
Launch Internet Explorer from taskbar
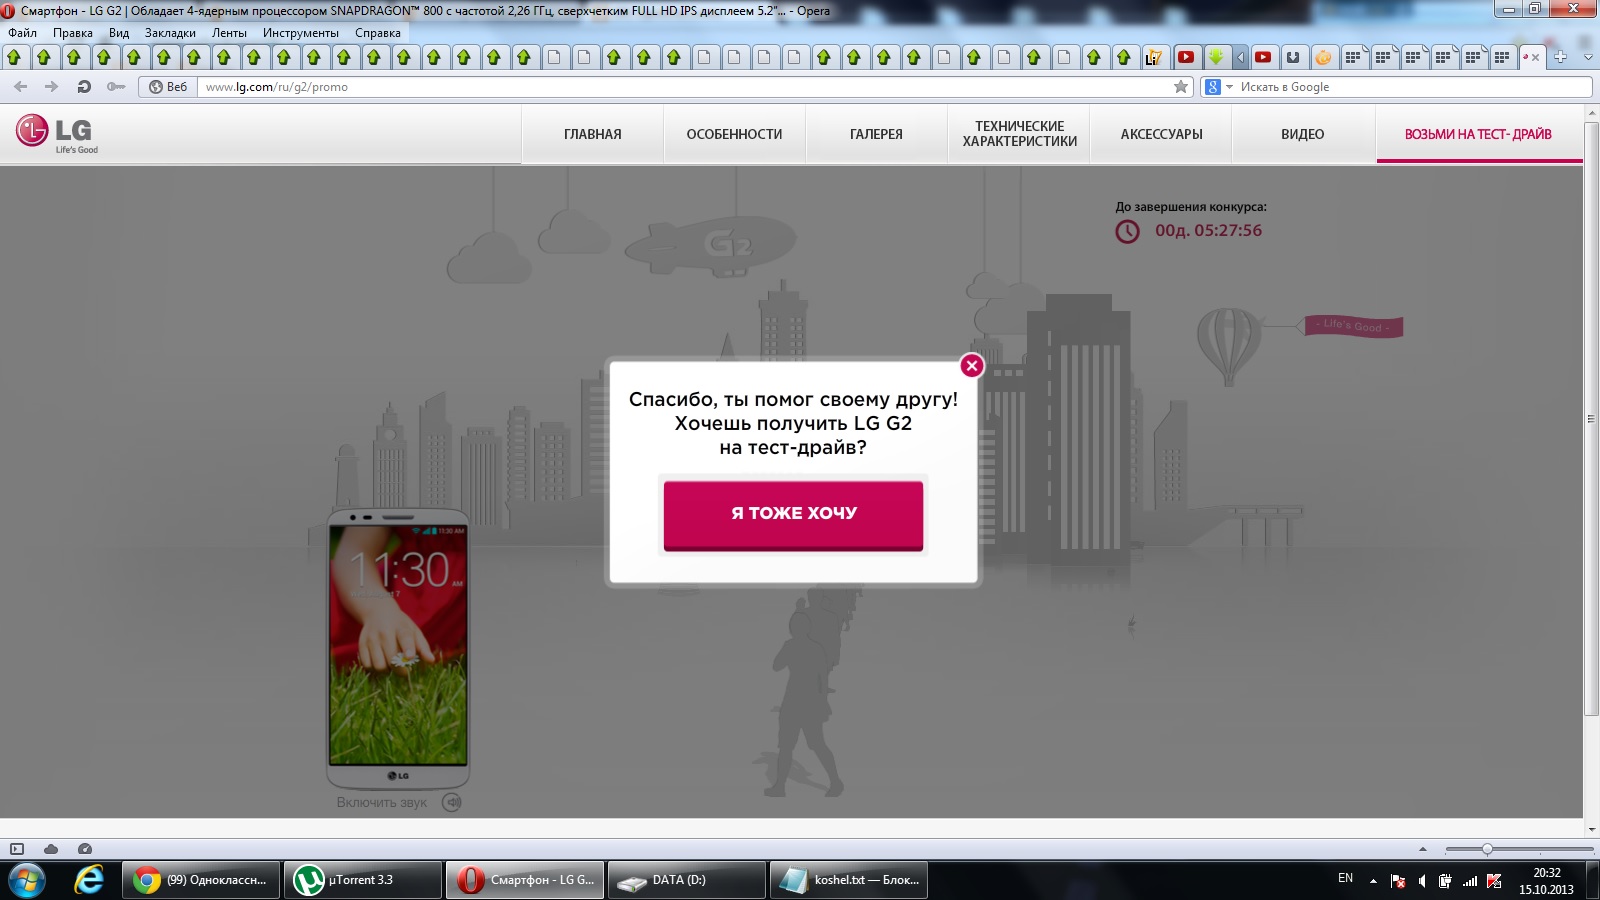90,880
